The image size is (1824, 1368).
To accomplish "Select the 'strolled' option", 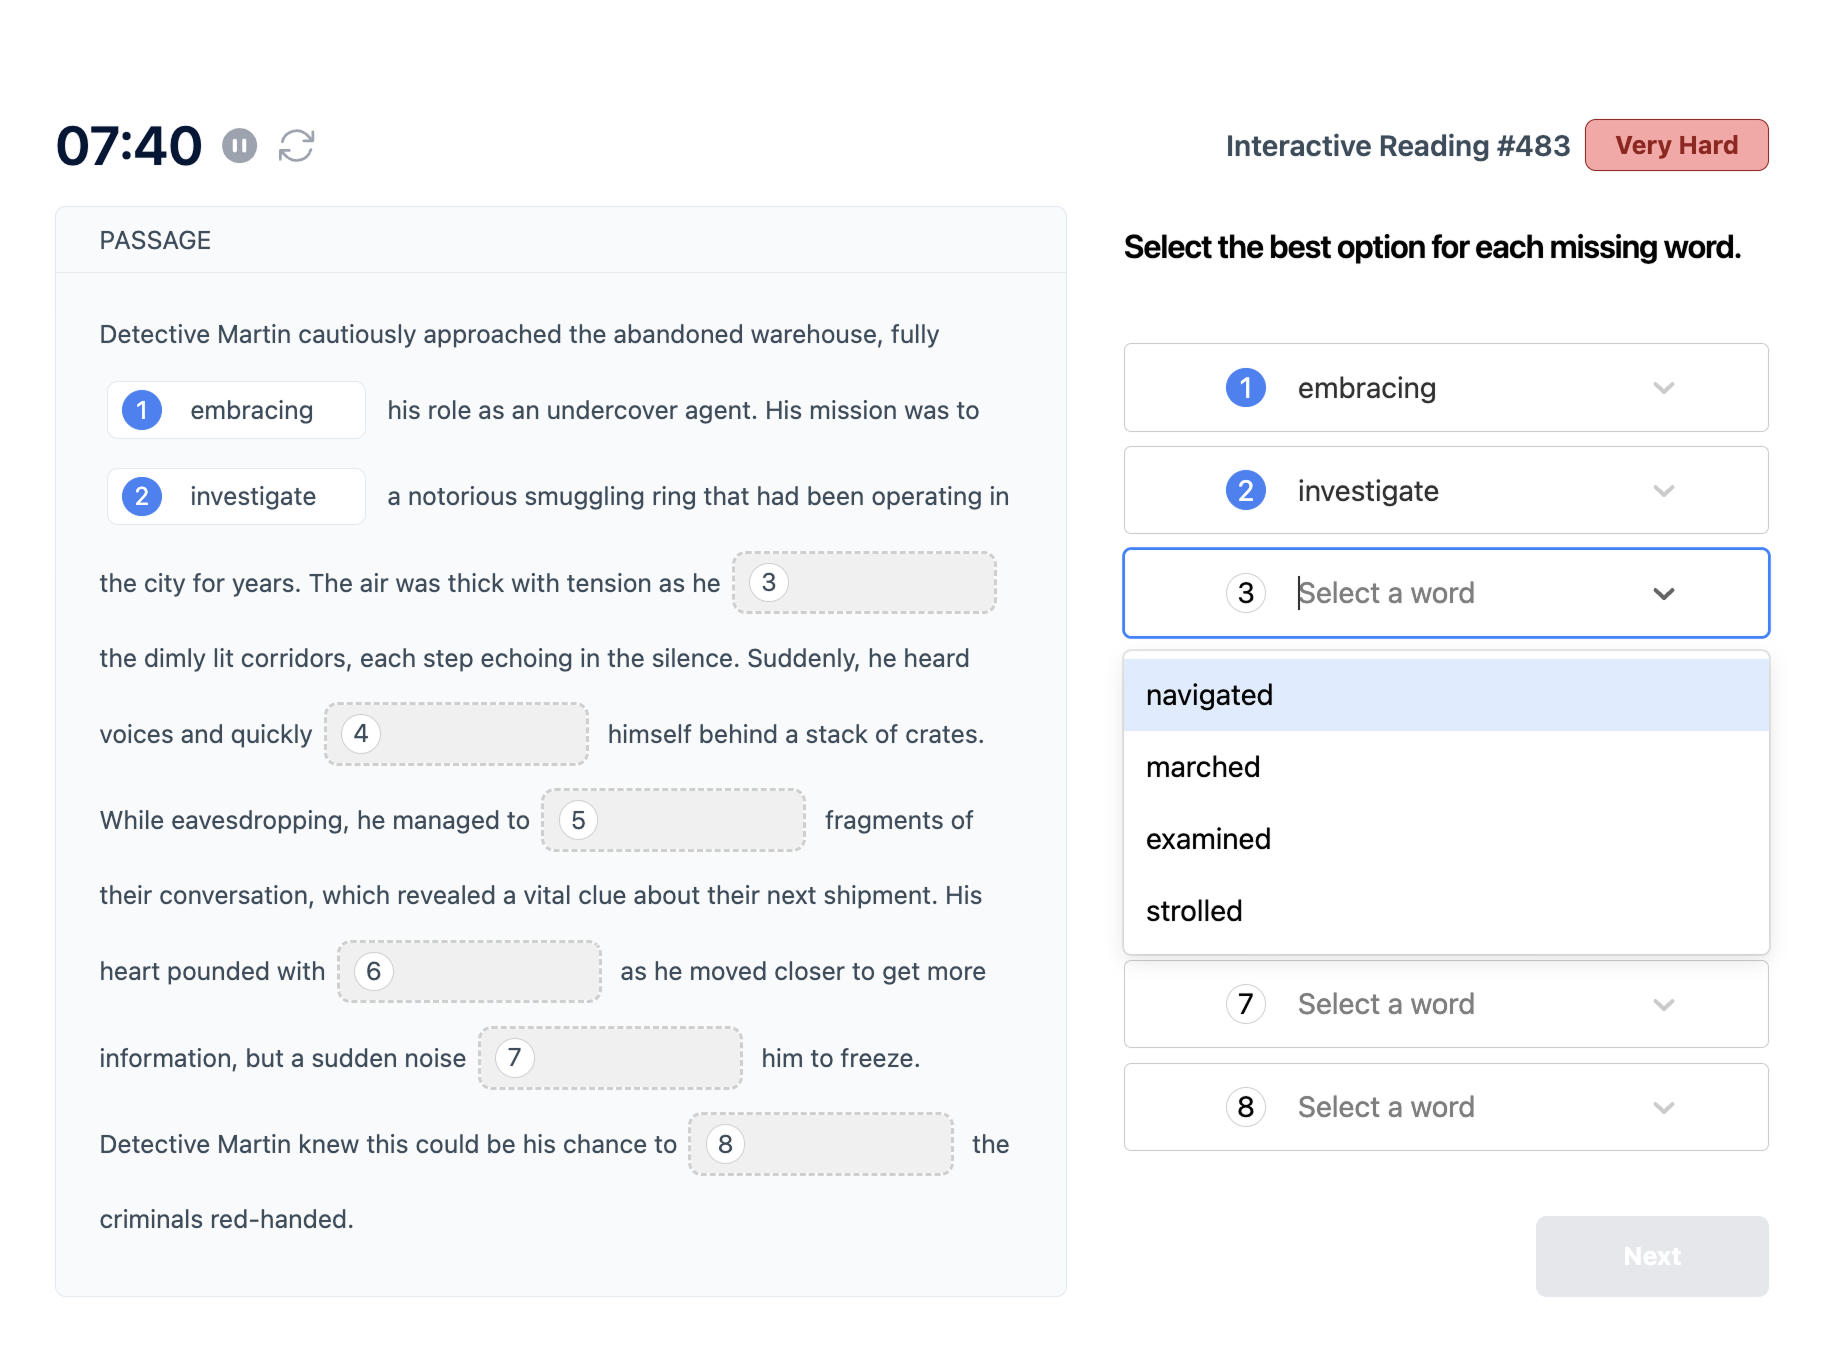I will (x=1446, y=911).
